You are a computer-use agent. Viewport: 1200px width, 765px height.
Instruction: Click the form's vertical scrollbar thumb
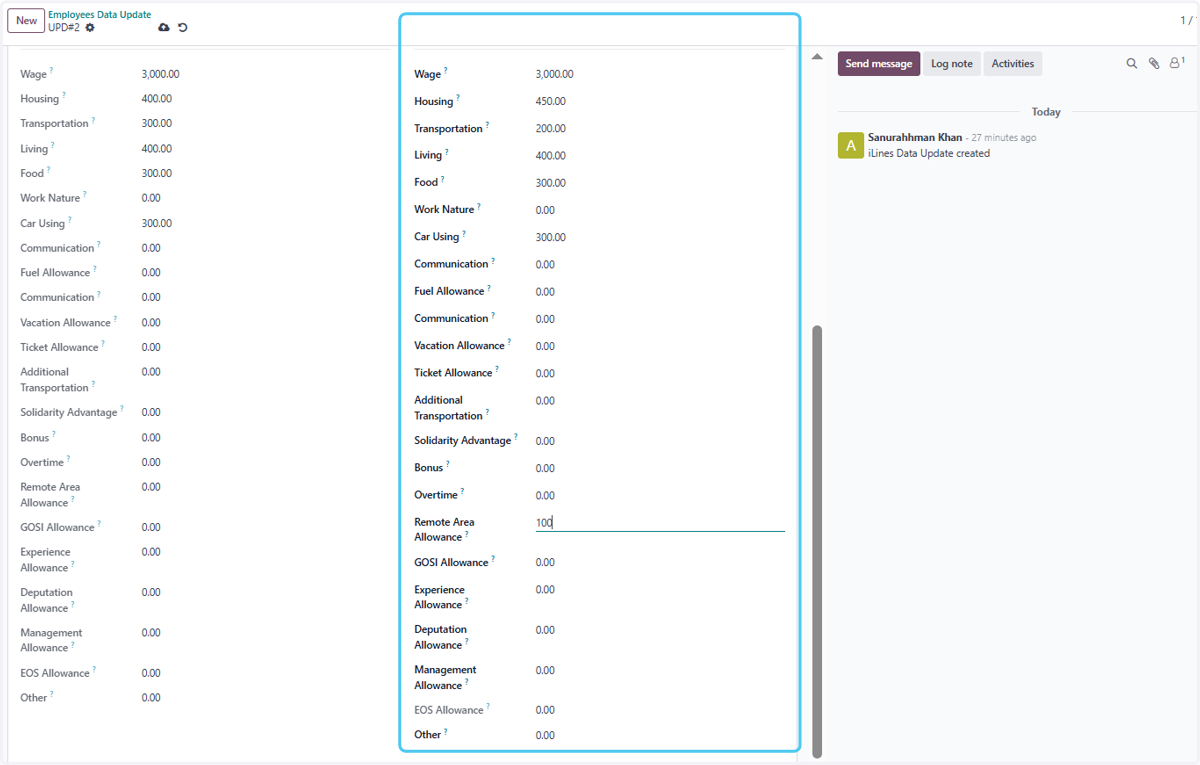pos(817,540)
